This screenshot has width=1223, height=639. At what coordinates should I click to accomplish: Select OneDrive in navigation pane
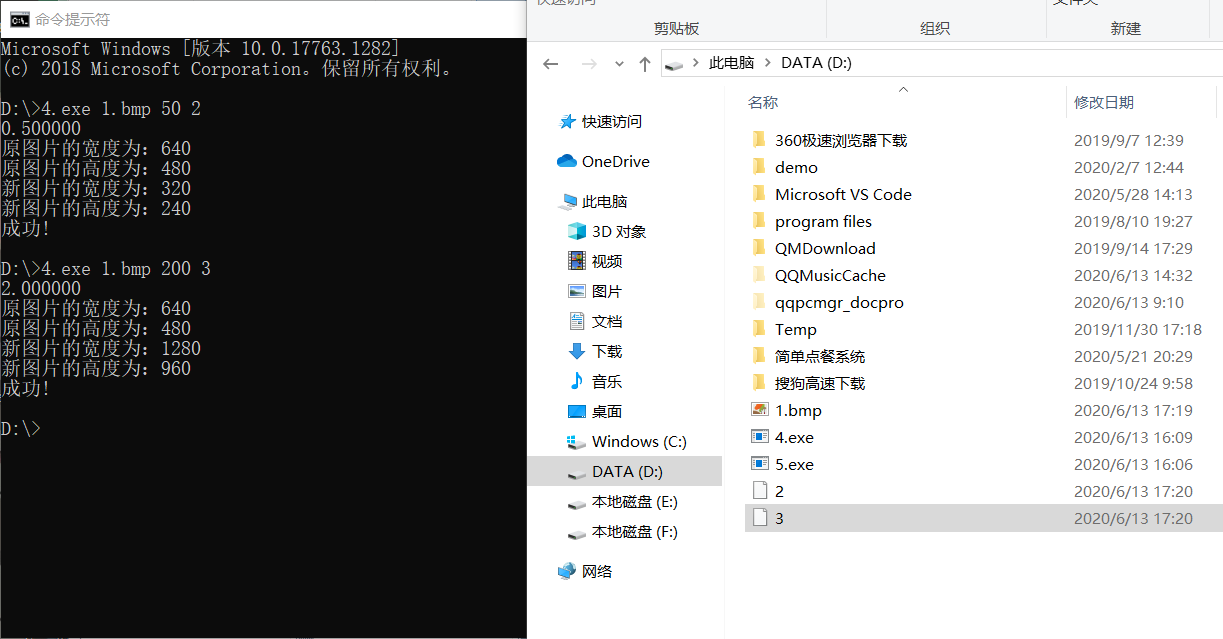[x=615, y=161]
